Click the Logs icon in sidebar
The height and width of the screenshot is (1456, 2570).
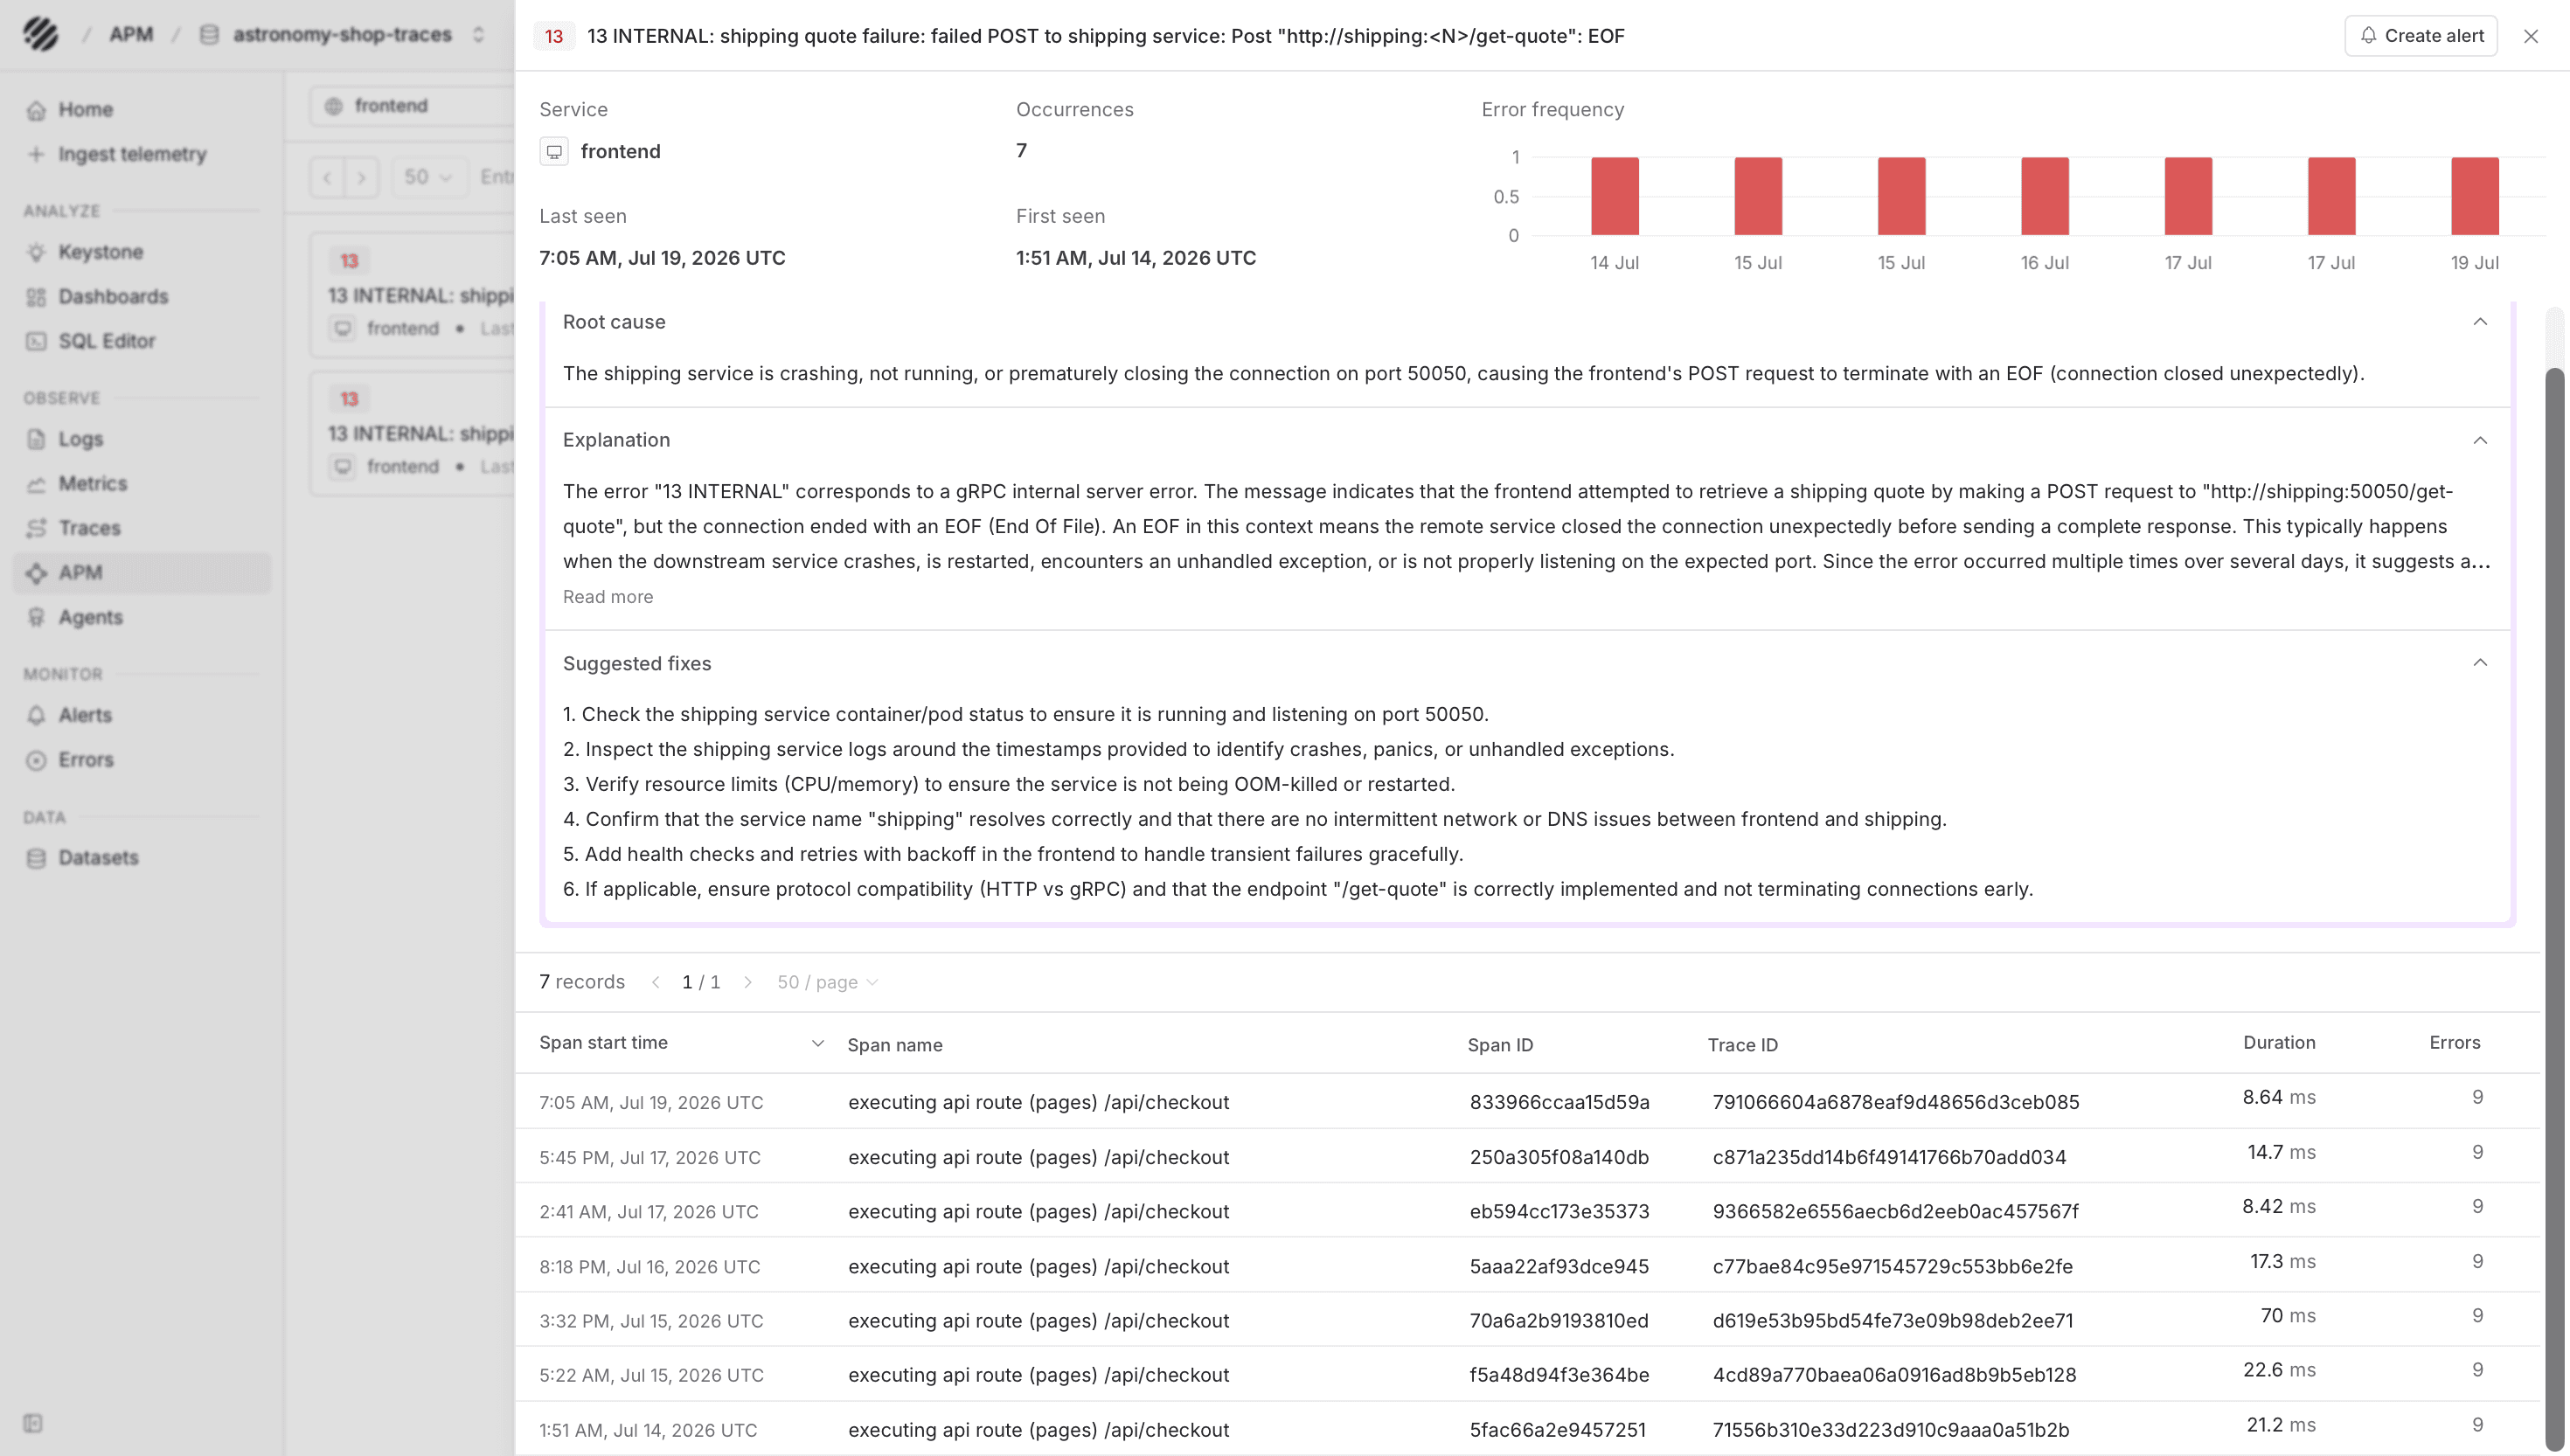pyautogui.click(x=37, y=439)
